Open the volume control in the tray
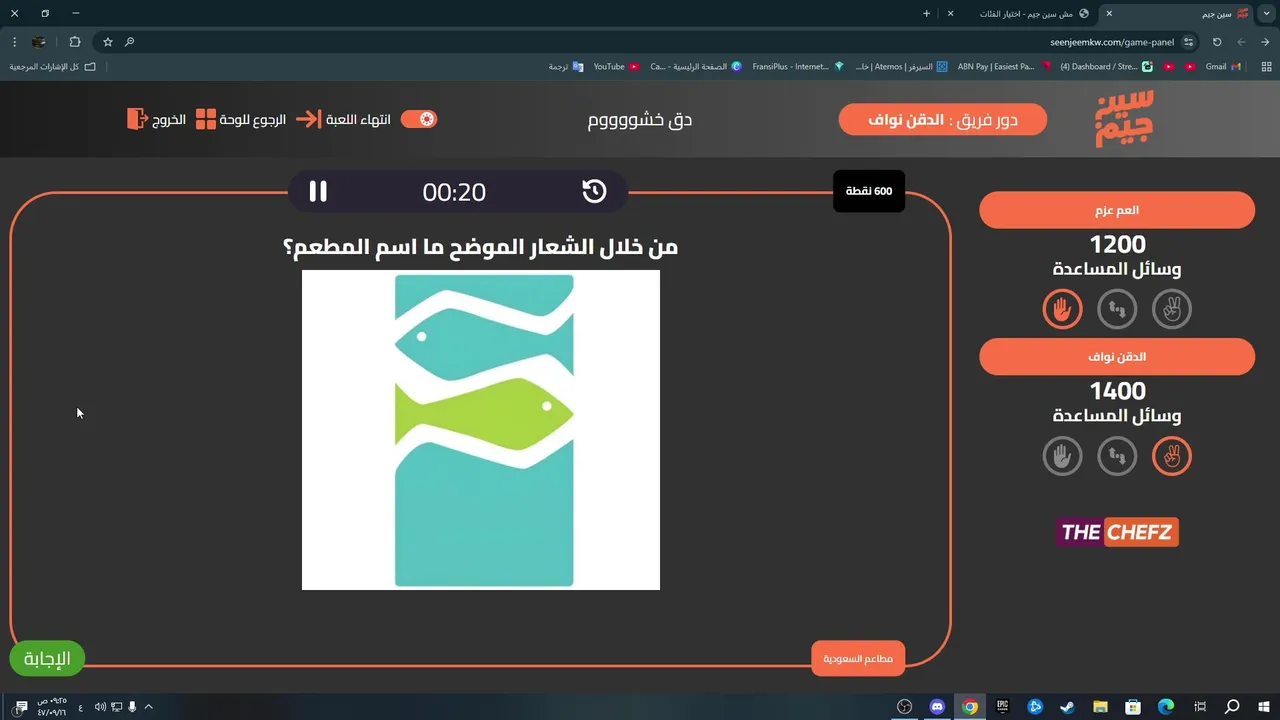The width and height of the screenshot is (1280, 720). pyautogui.click(x=100, y=707)
